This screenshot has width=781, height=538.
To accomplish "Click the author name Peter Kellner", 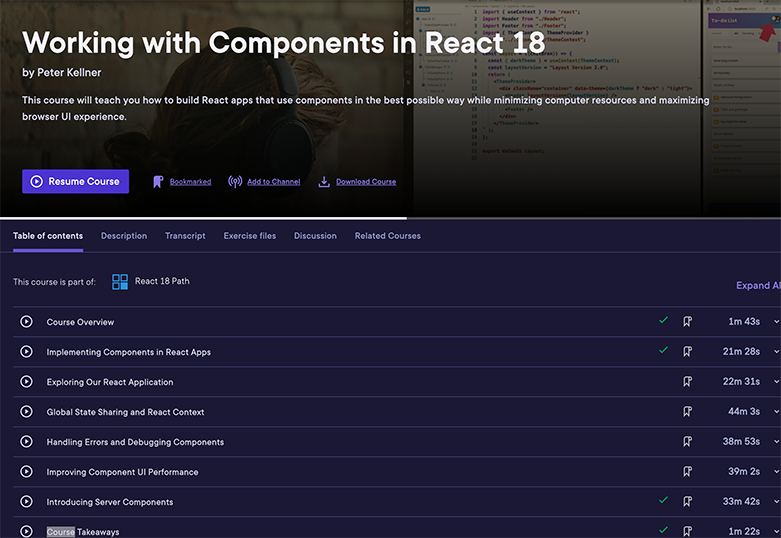I will tap(69, 73).
